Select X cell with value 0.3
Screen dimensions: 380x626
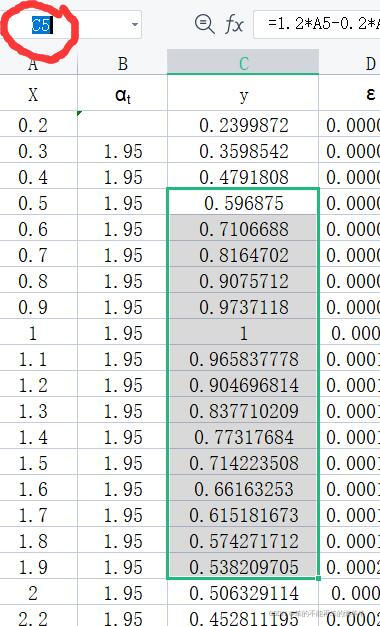click(39, 151)
